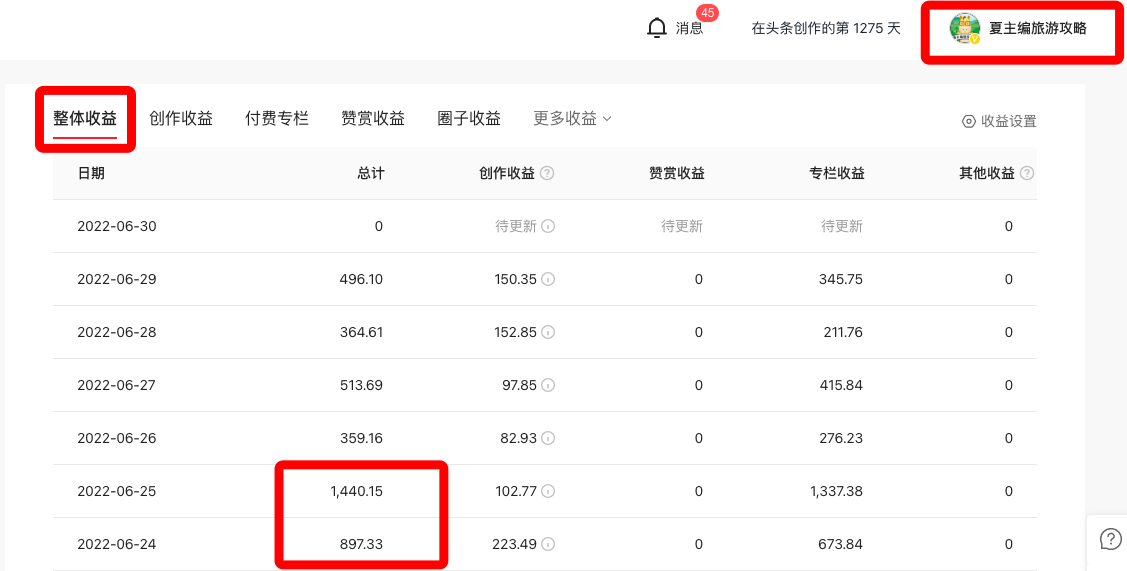Viewport: 1127px width, 571px height.
Task: Click the total value 1,440.15
Action: click(x=357, y=491)
